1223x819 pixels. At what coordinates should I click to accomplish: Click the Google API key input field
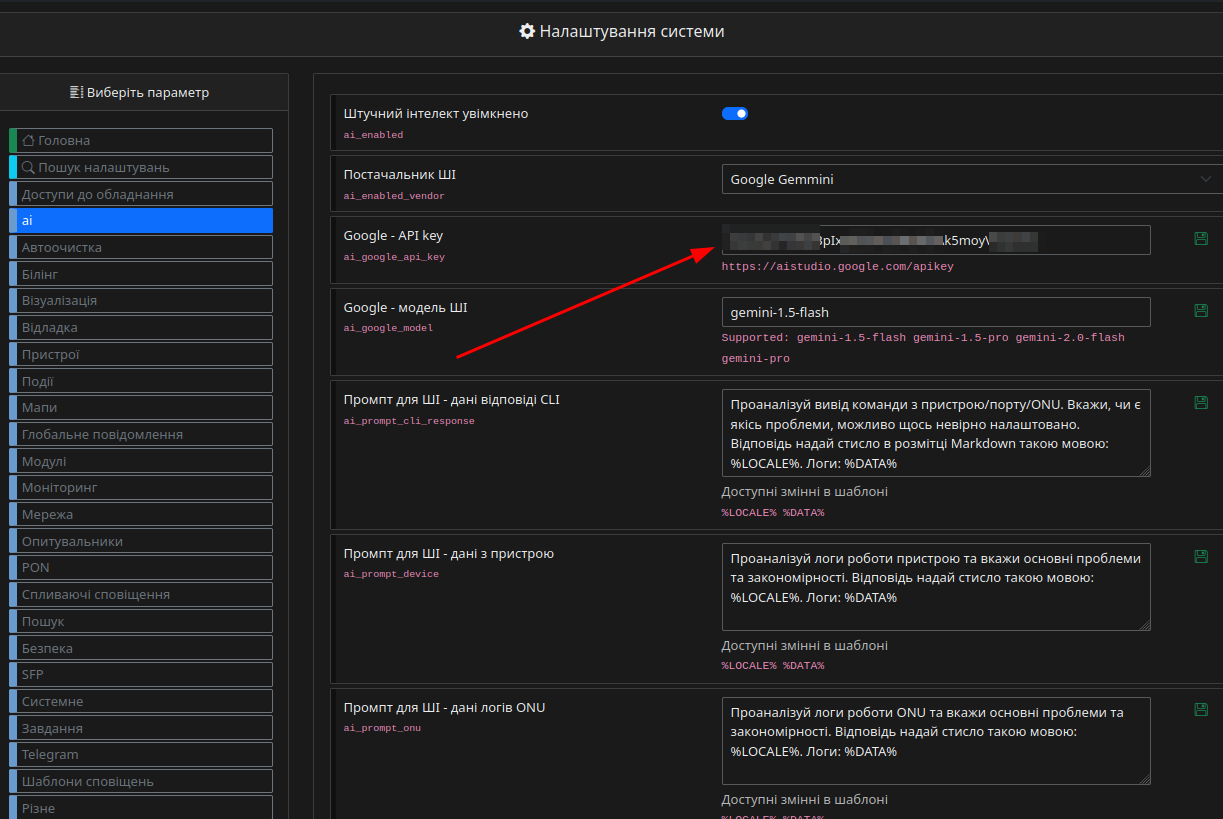pyautogui.click(x=936, y=240)
